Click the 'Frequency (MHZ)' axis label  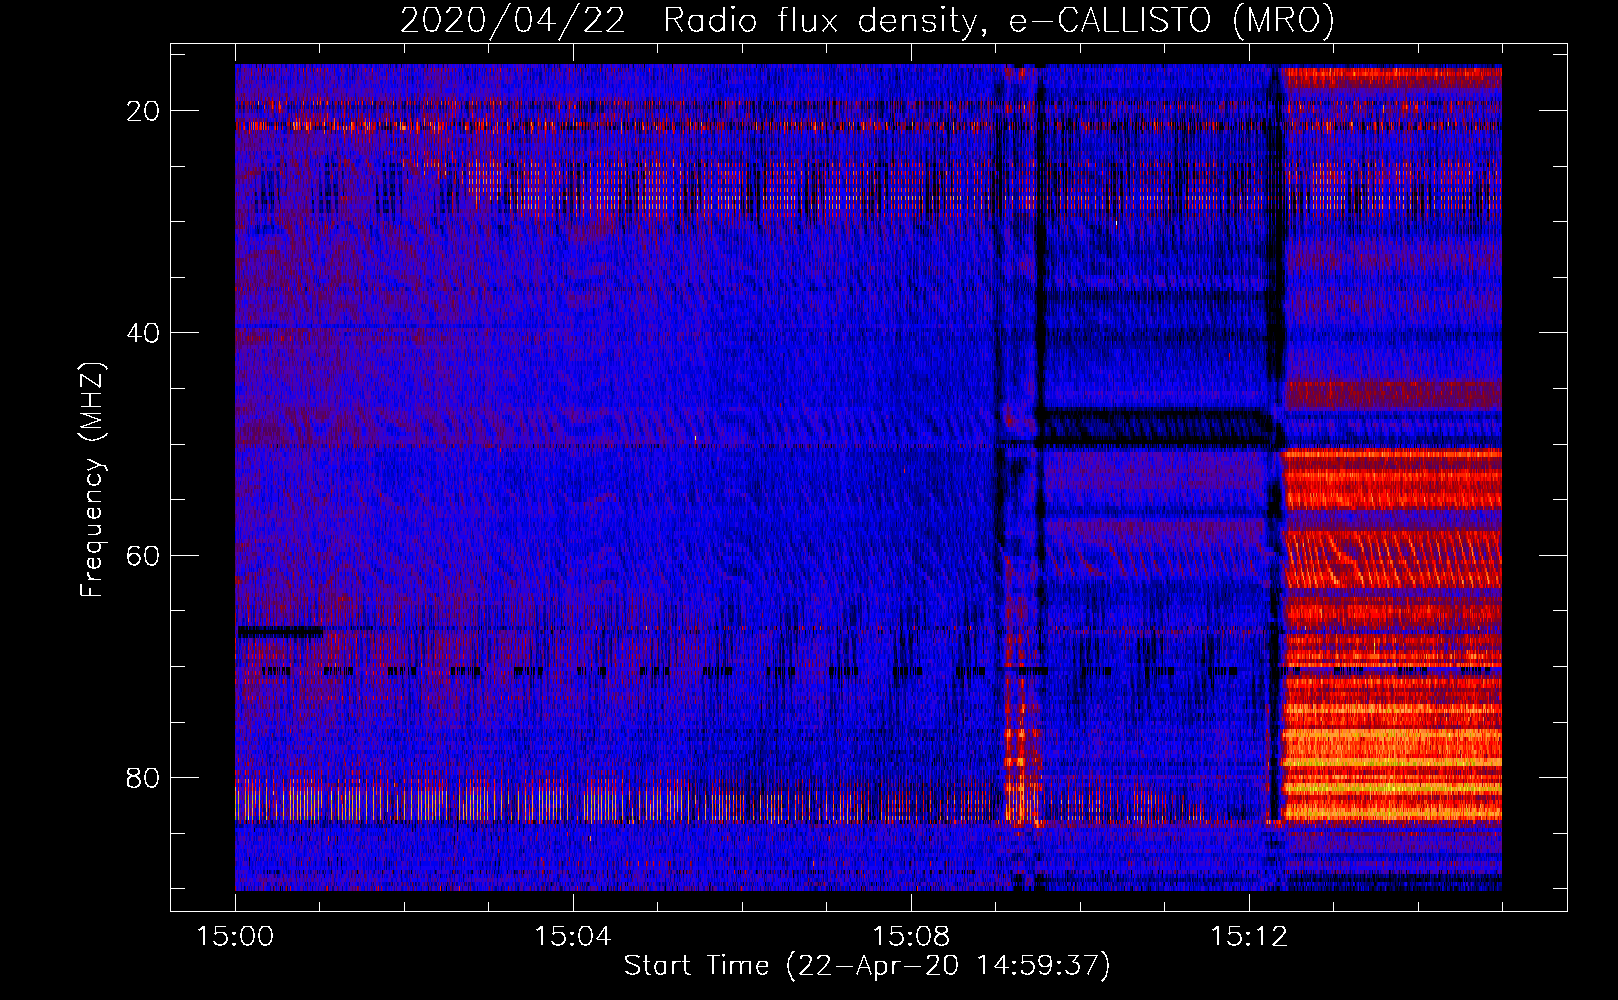tap(91, 480)
